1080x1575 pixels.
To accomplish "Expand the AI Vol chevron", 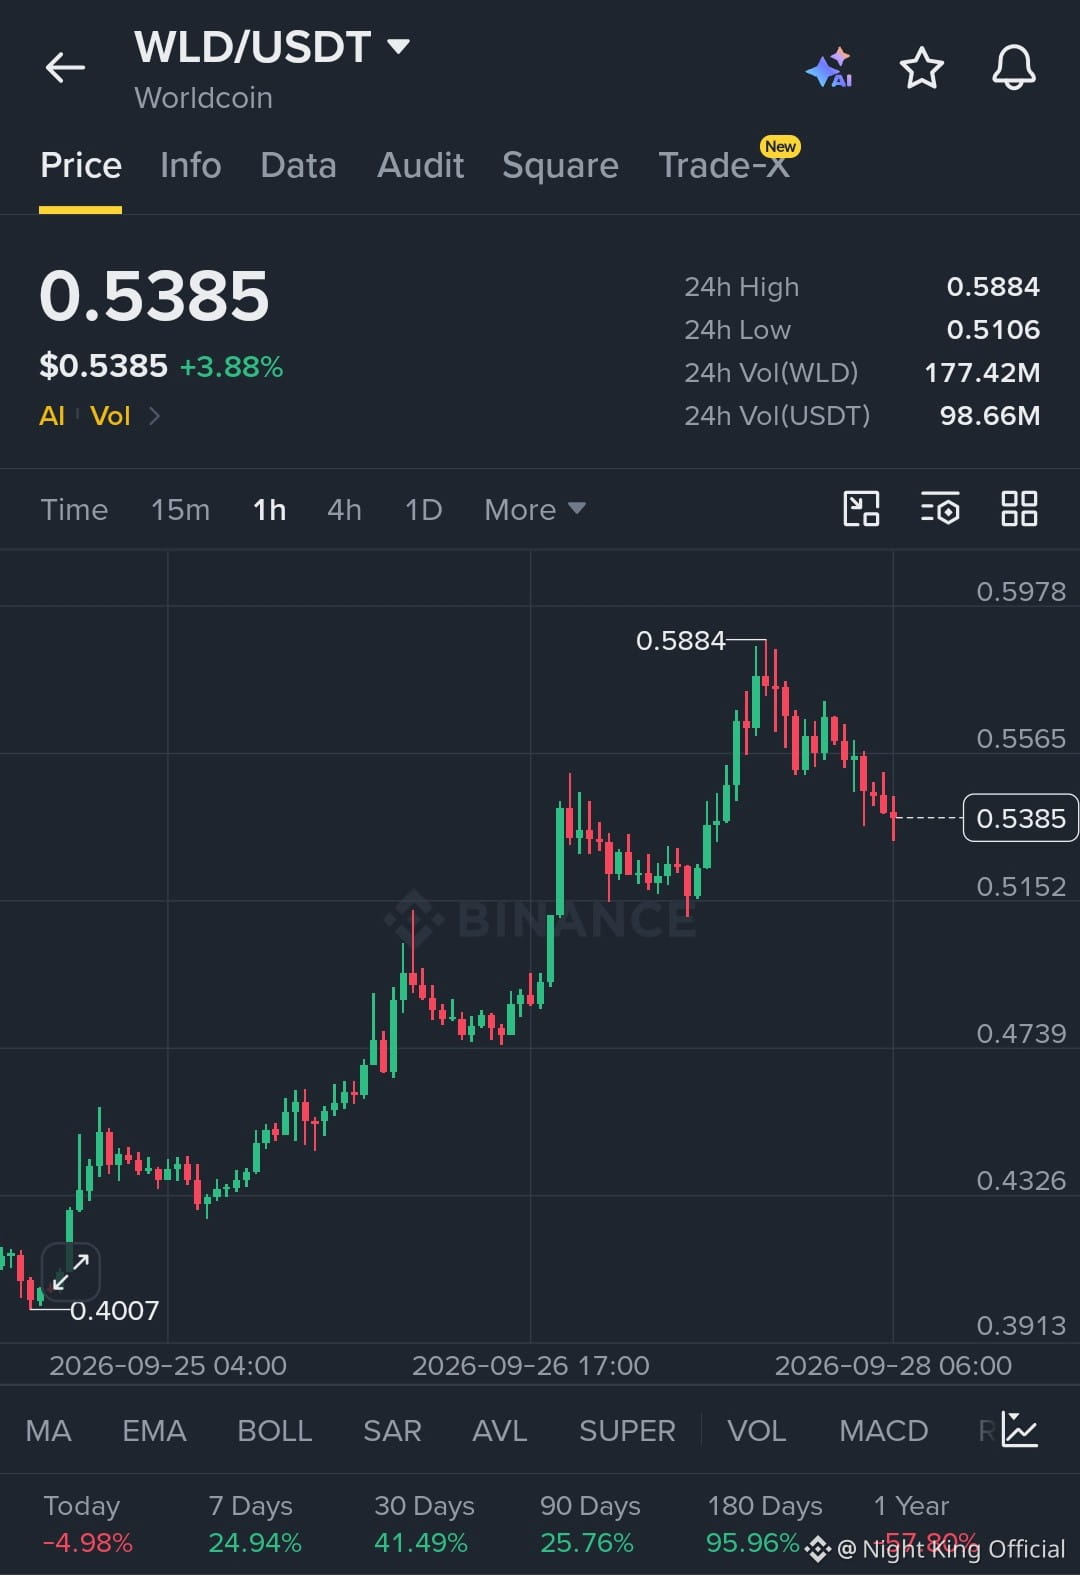I will click(x=154, y=416).
